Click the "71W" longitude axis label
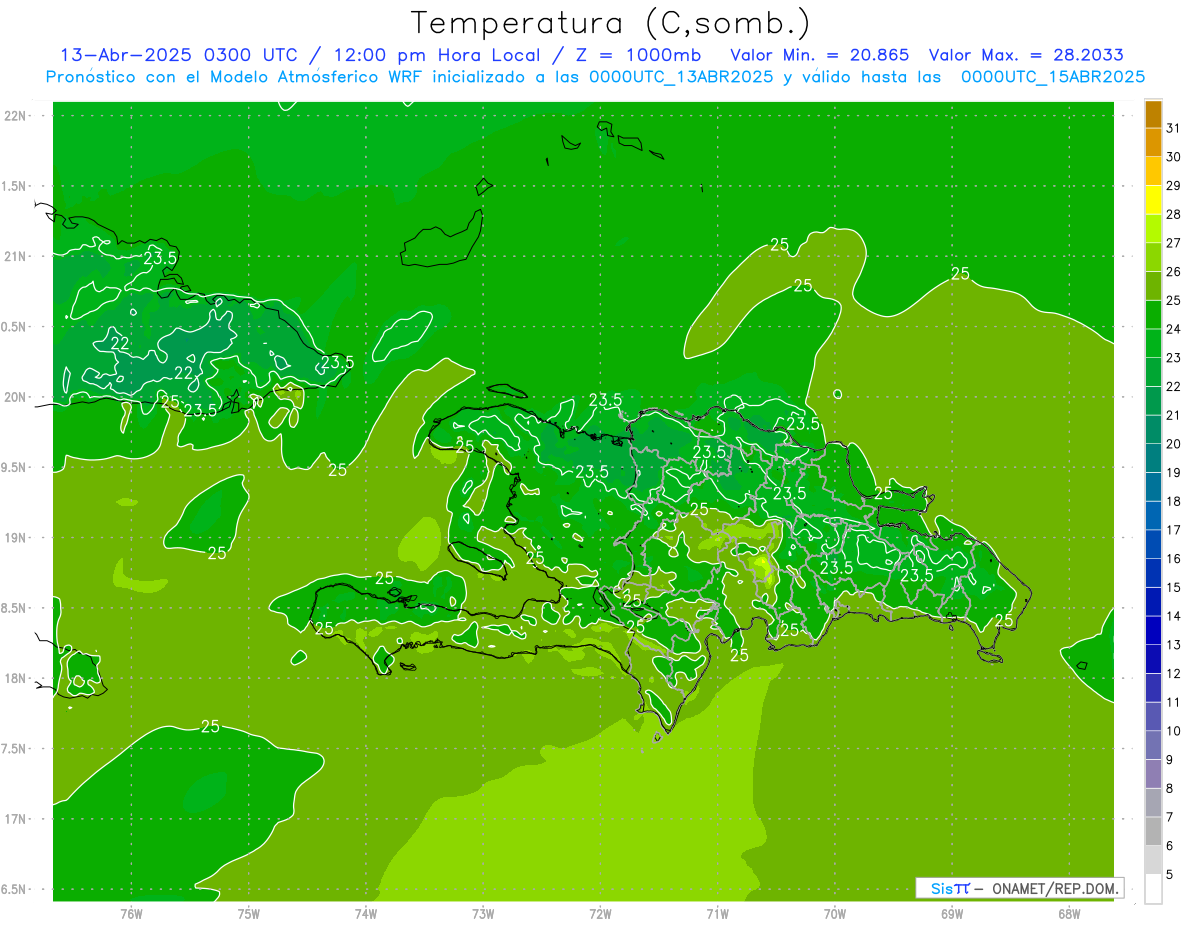The height and width of the screenshot is (927, 1200). click(717, 914)
